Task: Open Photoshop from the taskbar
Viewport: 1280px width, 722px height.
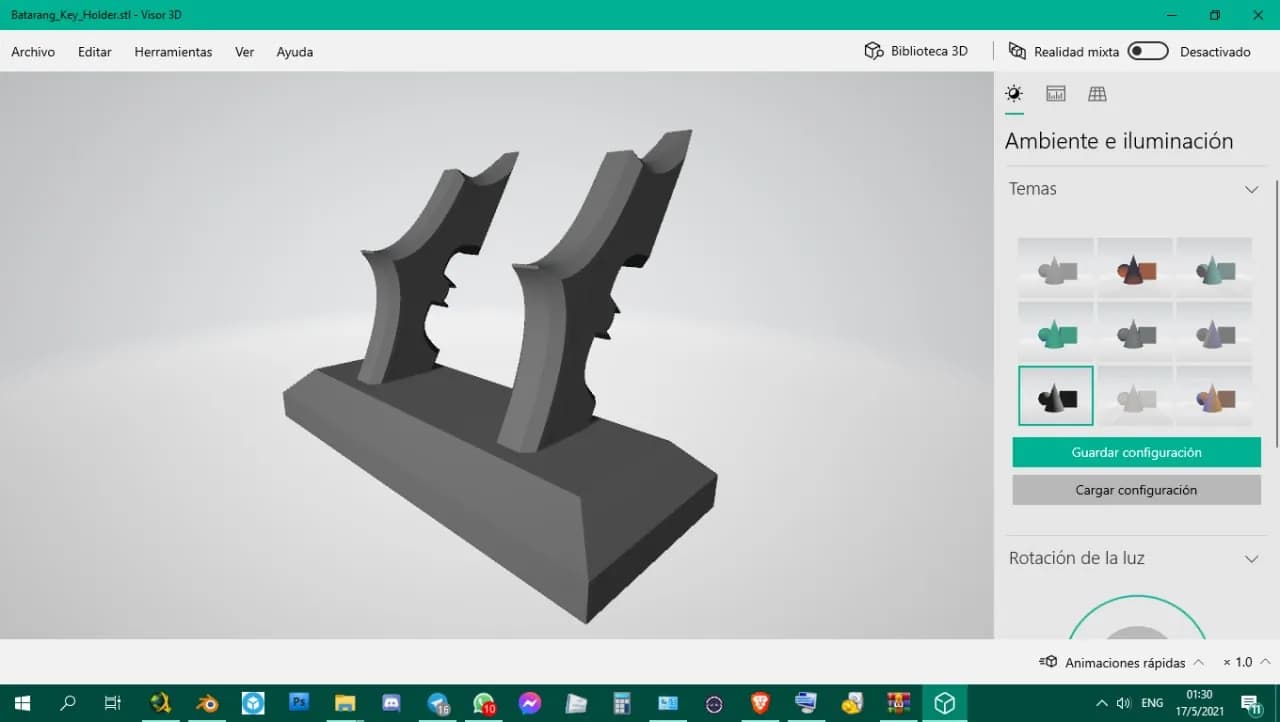Action: coord(299,703)
